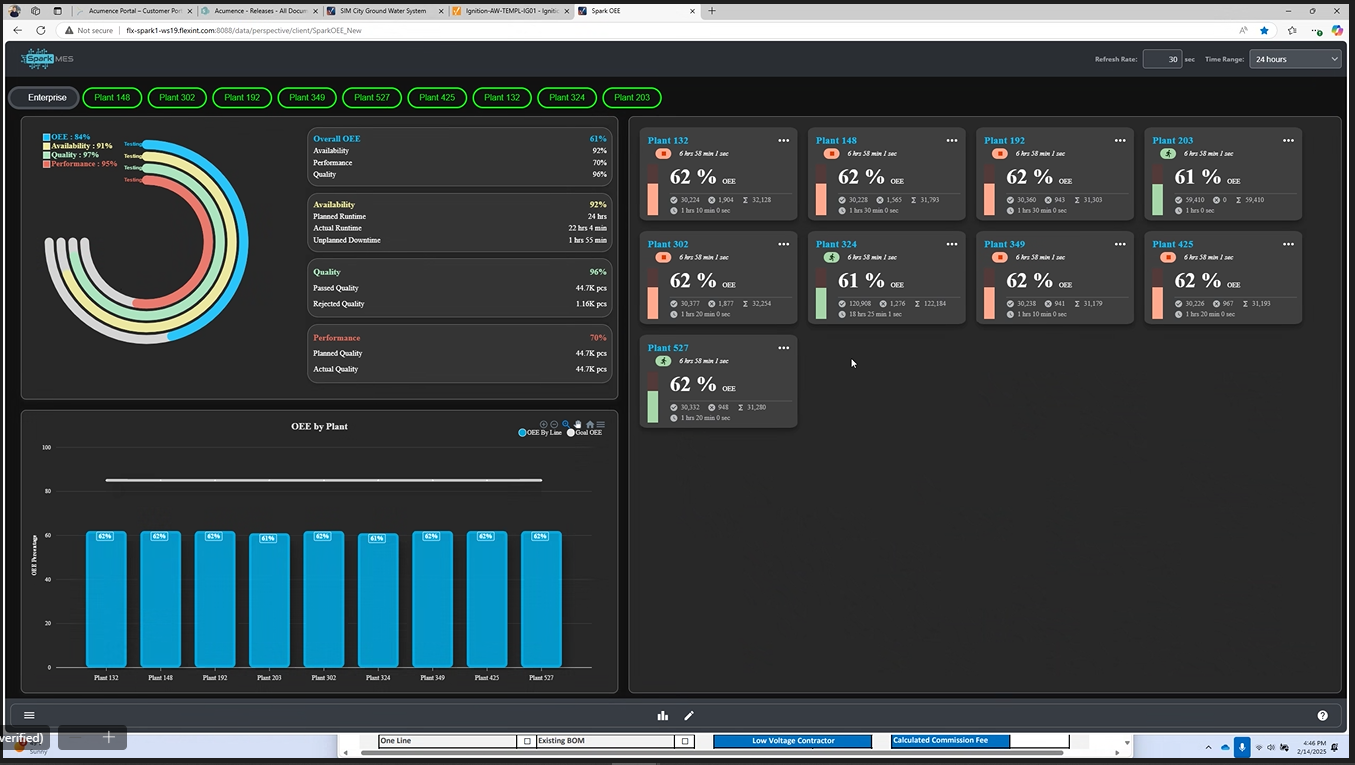
Task: Open the OEE chart hamburger menu
Action: click(x=600, y=425)
